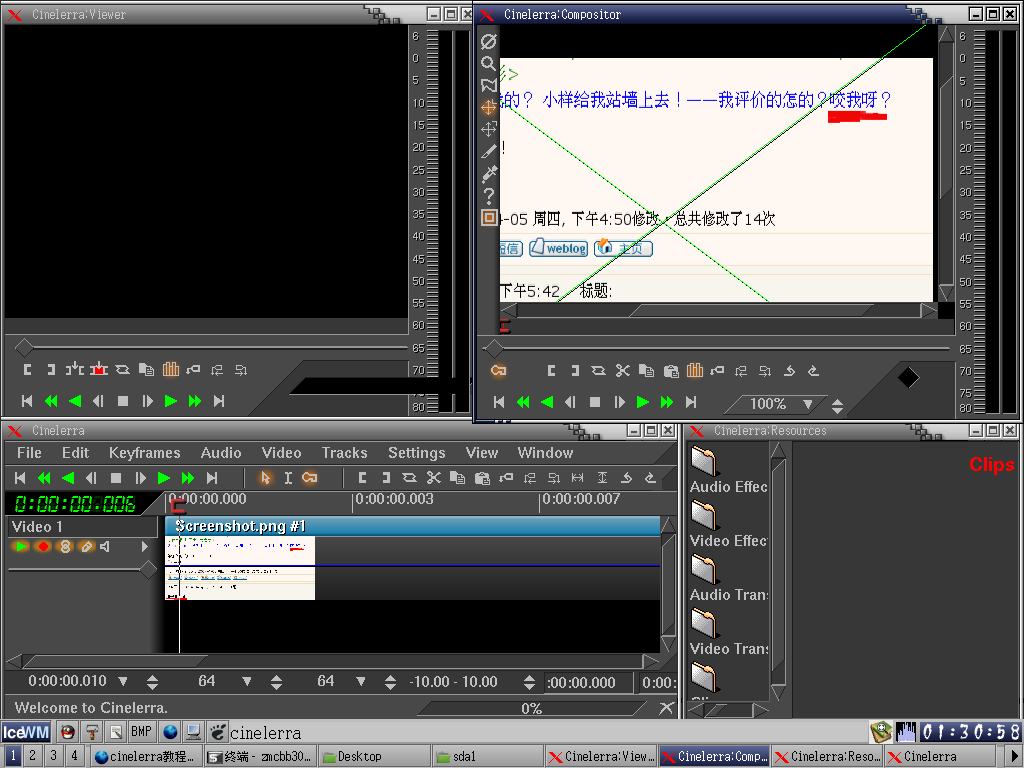Viewport: 1024px width, 768px height.
Task: Click Paste icon in Compositor toolbar
Action: tap(671, 371)
